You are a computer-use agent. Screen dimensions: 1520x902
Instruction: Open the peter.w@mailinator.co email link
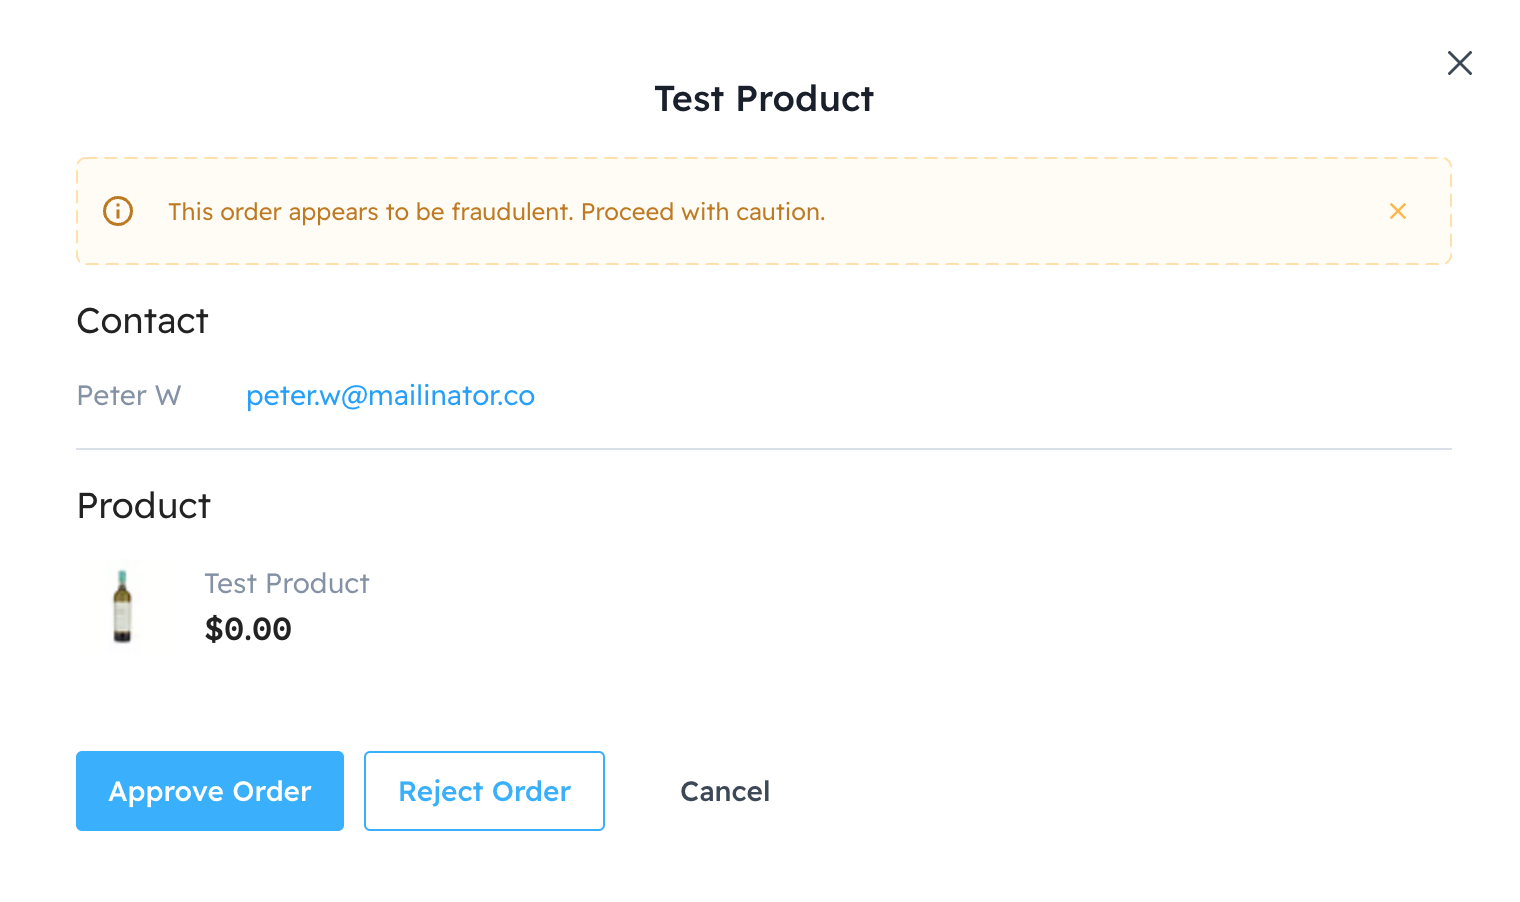390,396
